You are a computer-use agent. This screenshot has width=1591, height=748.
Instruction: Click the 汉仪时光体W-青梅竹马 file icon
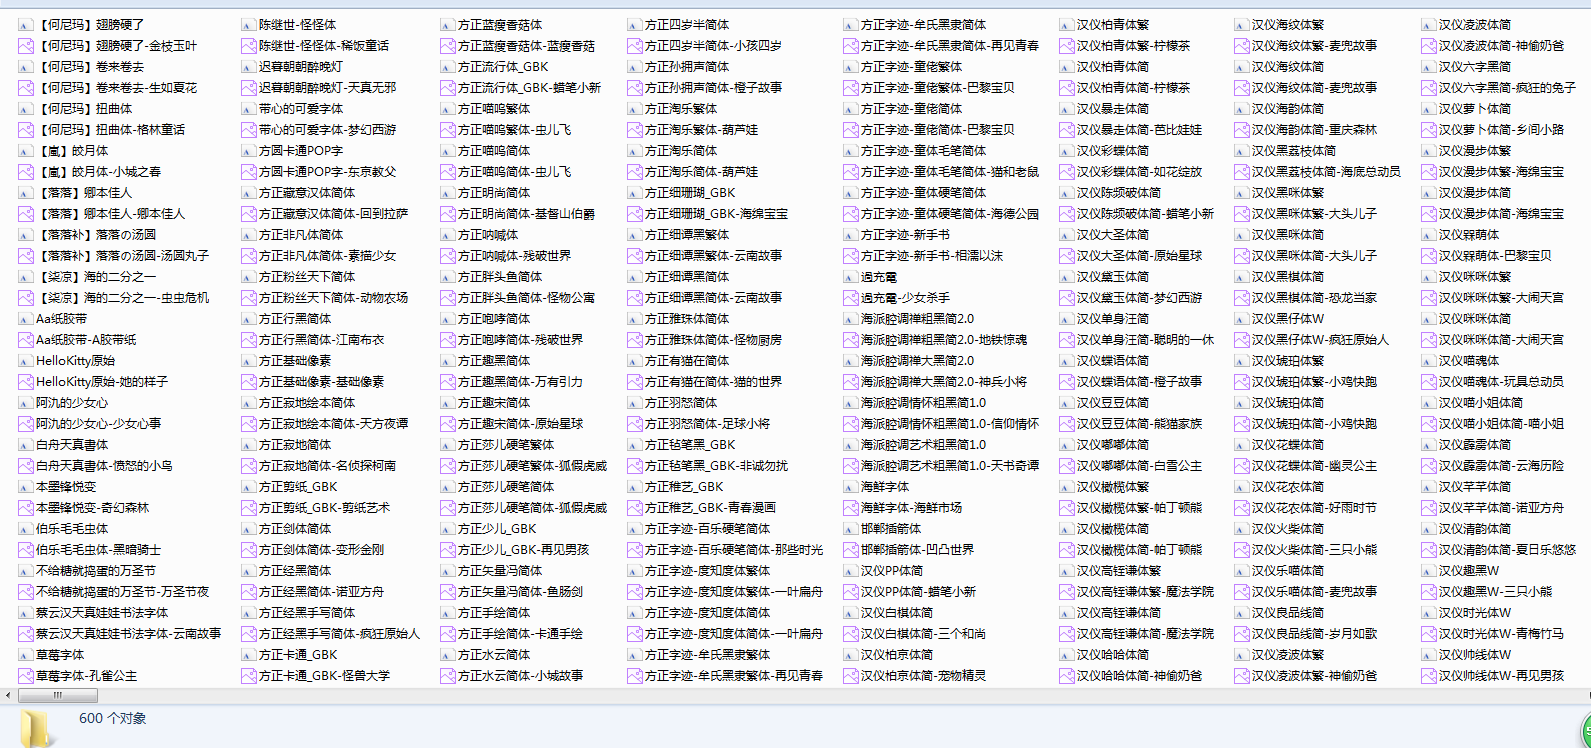(1429, 634)
